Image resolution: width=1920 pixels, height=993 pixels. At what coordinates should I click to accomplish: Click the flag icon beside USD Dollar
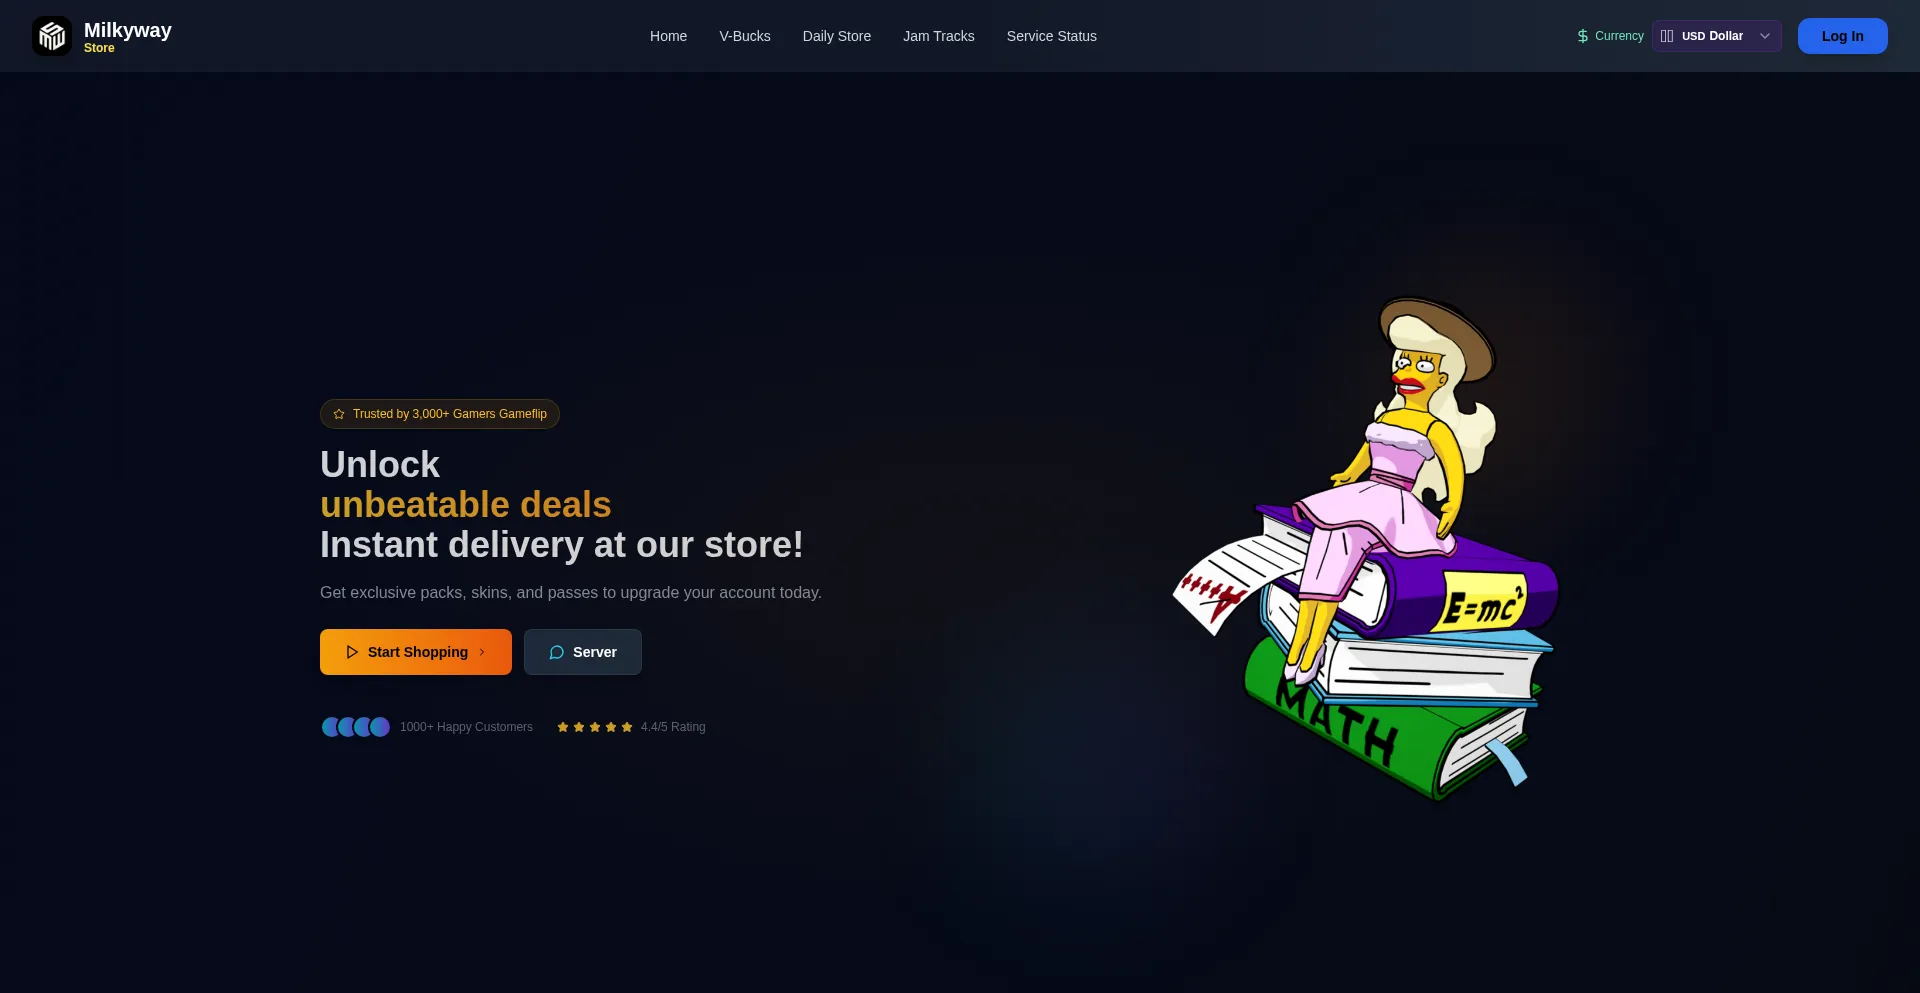[x=1667, y=36]
